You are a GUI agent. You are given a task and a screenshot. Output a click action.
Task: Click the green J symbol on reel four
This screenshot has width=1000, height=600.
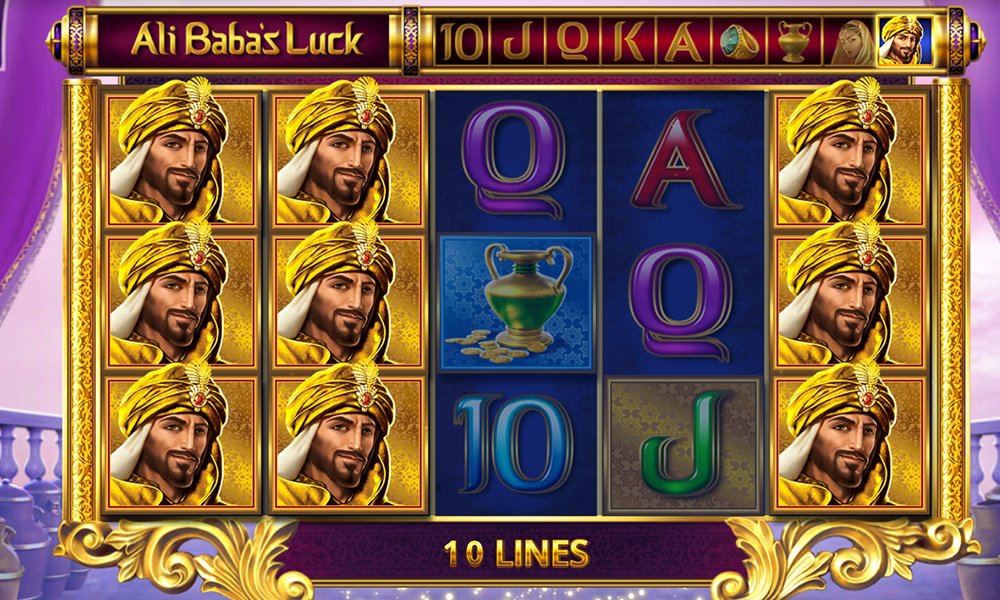tap(683, 444)
